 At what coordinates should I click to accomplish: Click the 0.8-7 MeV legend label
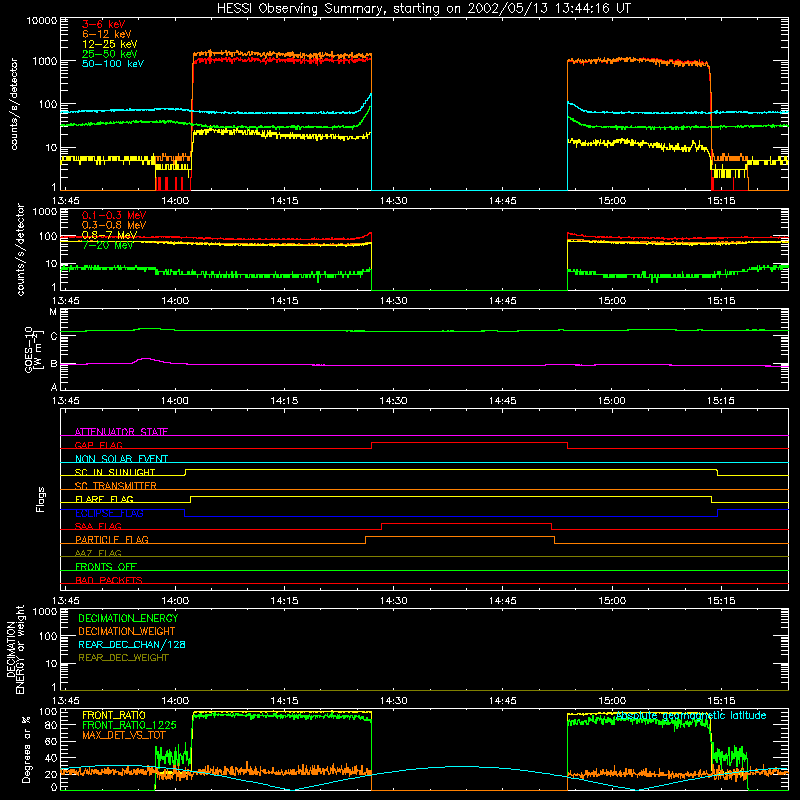pyautogui.click(x=109, y=235)
